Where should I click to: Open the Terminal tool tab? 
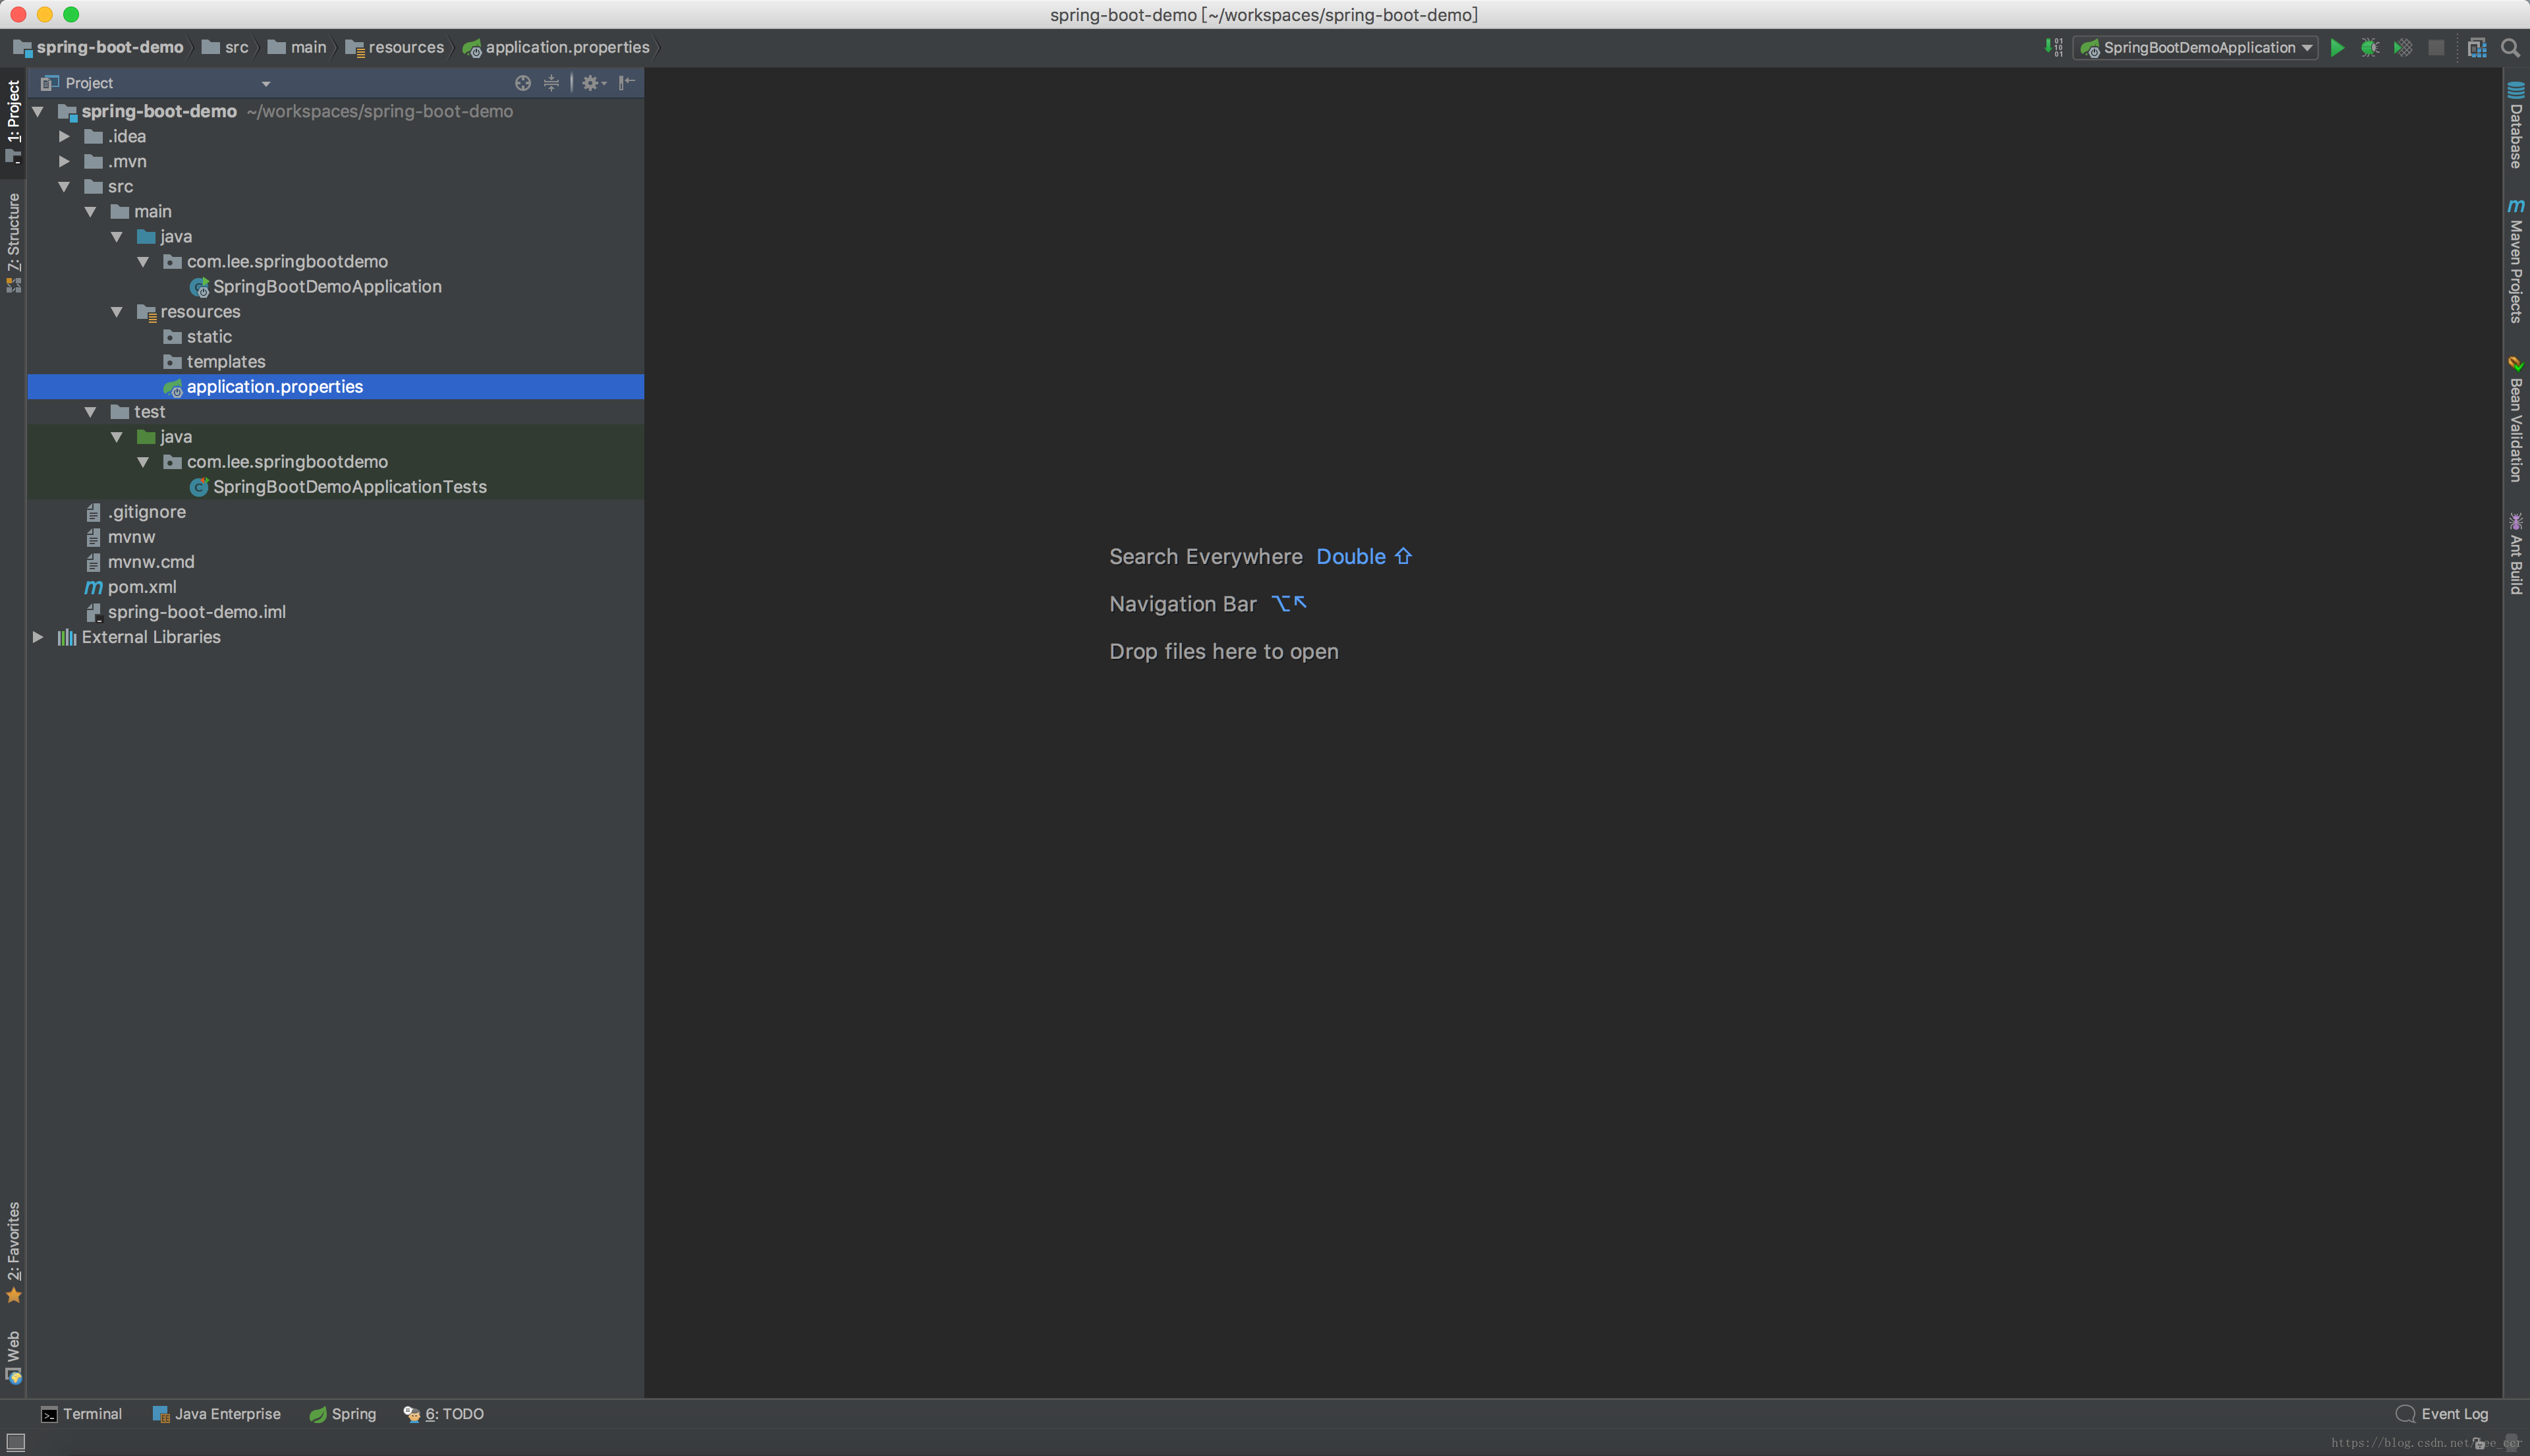click(81, 1414)
